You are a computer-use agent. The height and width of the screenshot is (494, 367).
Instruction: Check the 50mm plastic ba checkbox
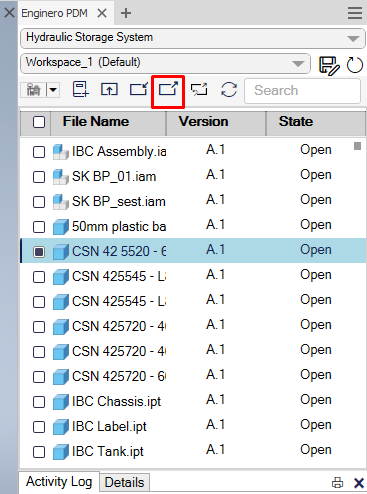[39, 227]
